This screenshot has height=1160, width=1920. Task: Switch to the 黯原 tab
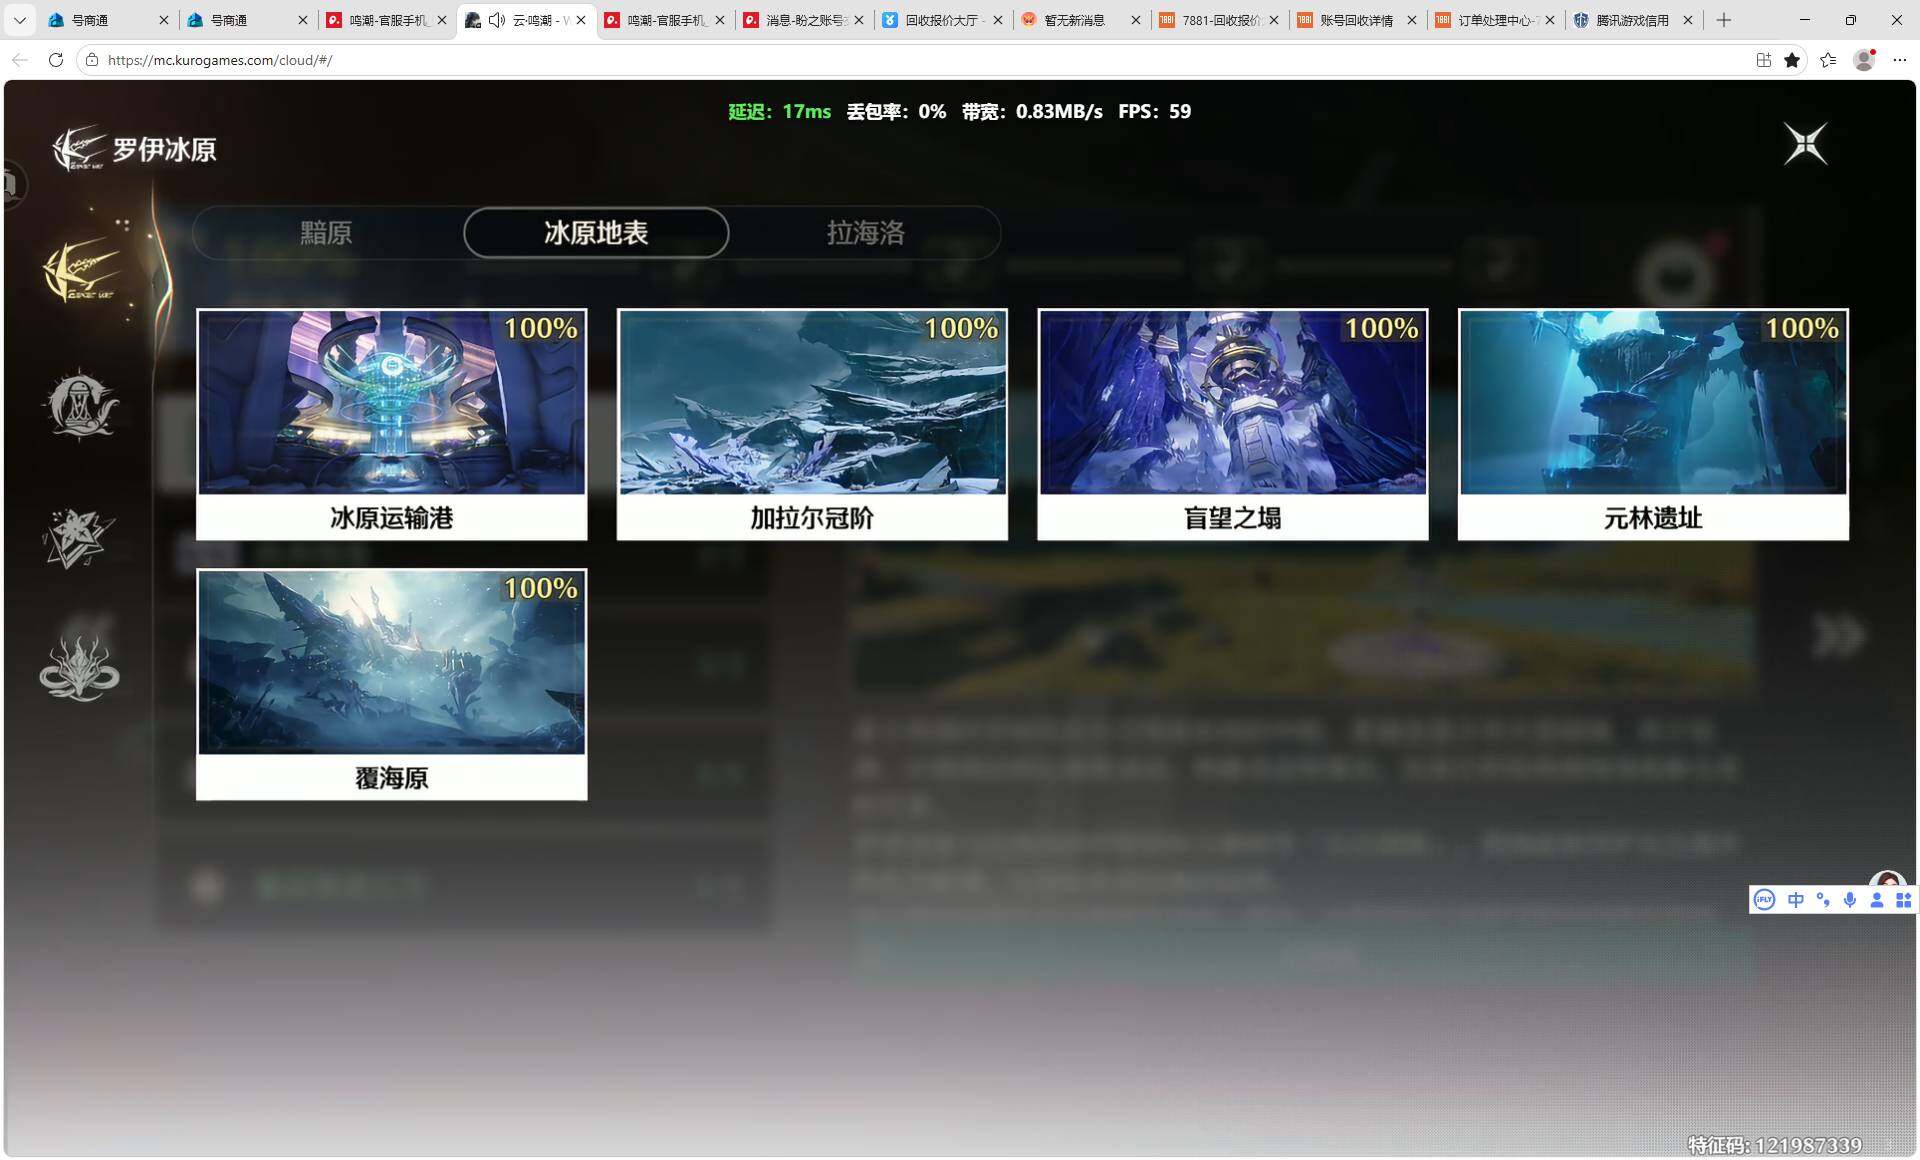326,233
